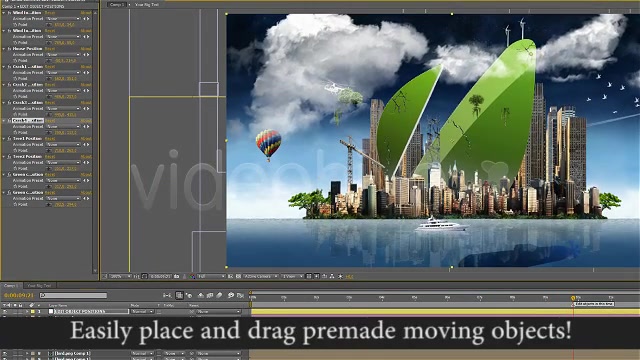Reset the House Position effect
The width and height of the screenshot is (640, 360).
[x=50, y=49]
